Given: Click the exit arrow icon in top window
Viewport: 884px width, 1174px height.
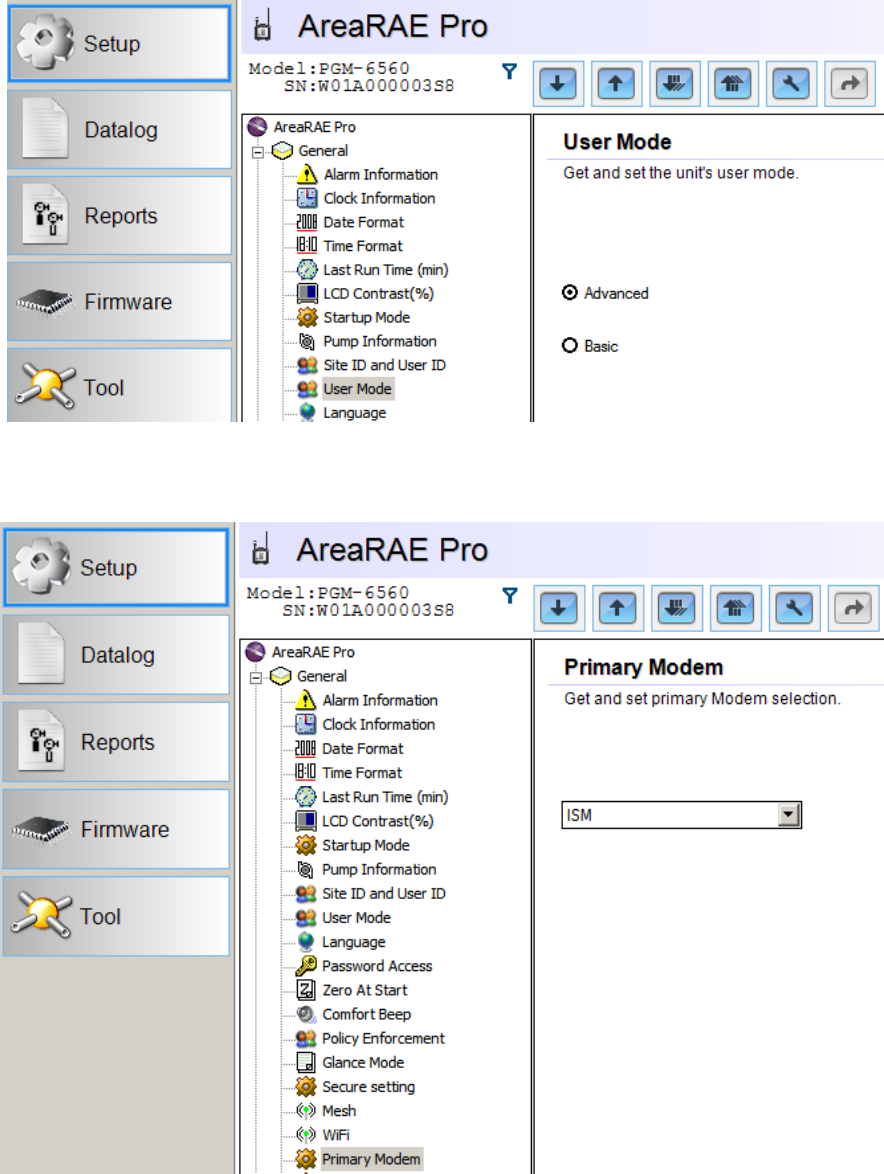Looking at the screenshot, I should (850, 84).
